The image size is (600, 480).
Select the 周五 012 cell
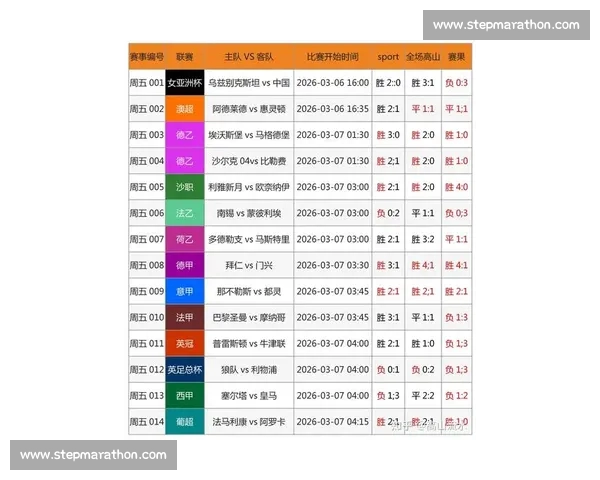click(147, 369)
